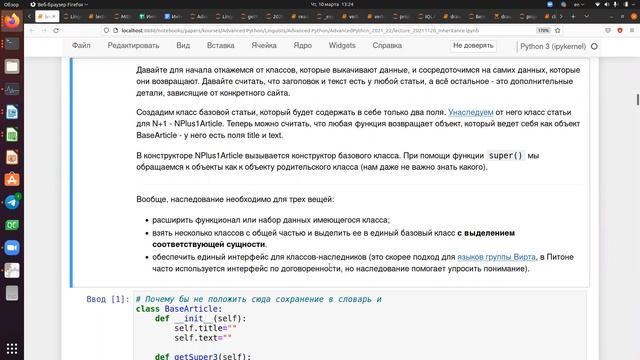Launch LibreOffice Calc from the dock
The width and height of the screenshot is (640, 360).
12,134
